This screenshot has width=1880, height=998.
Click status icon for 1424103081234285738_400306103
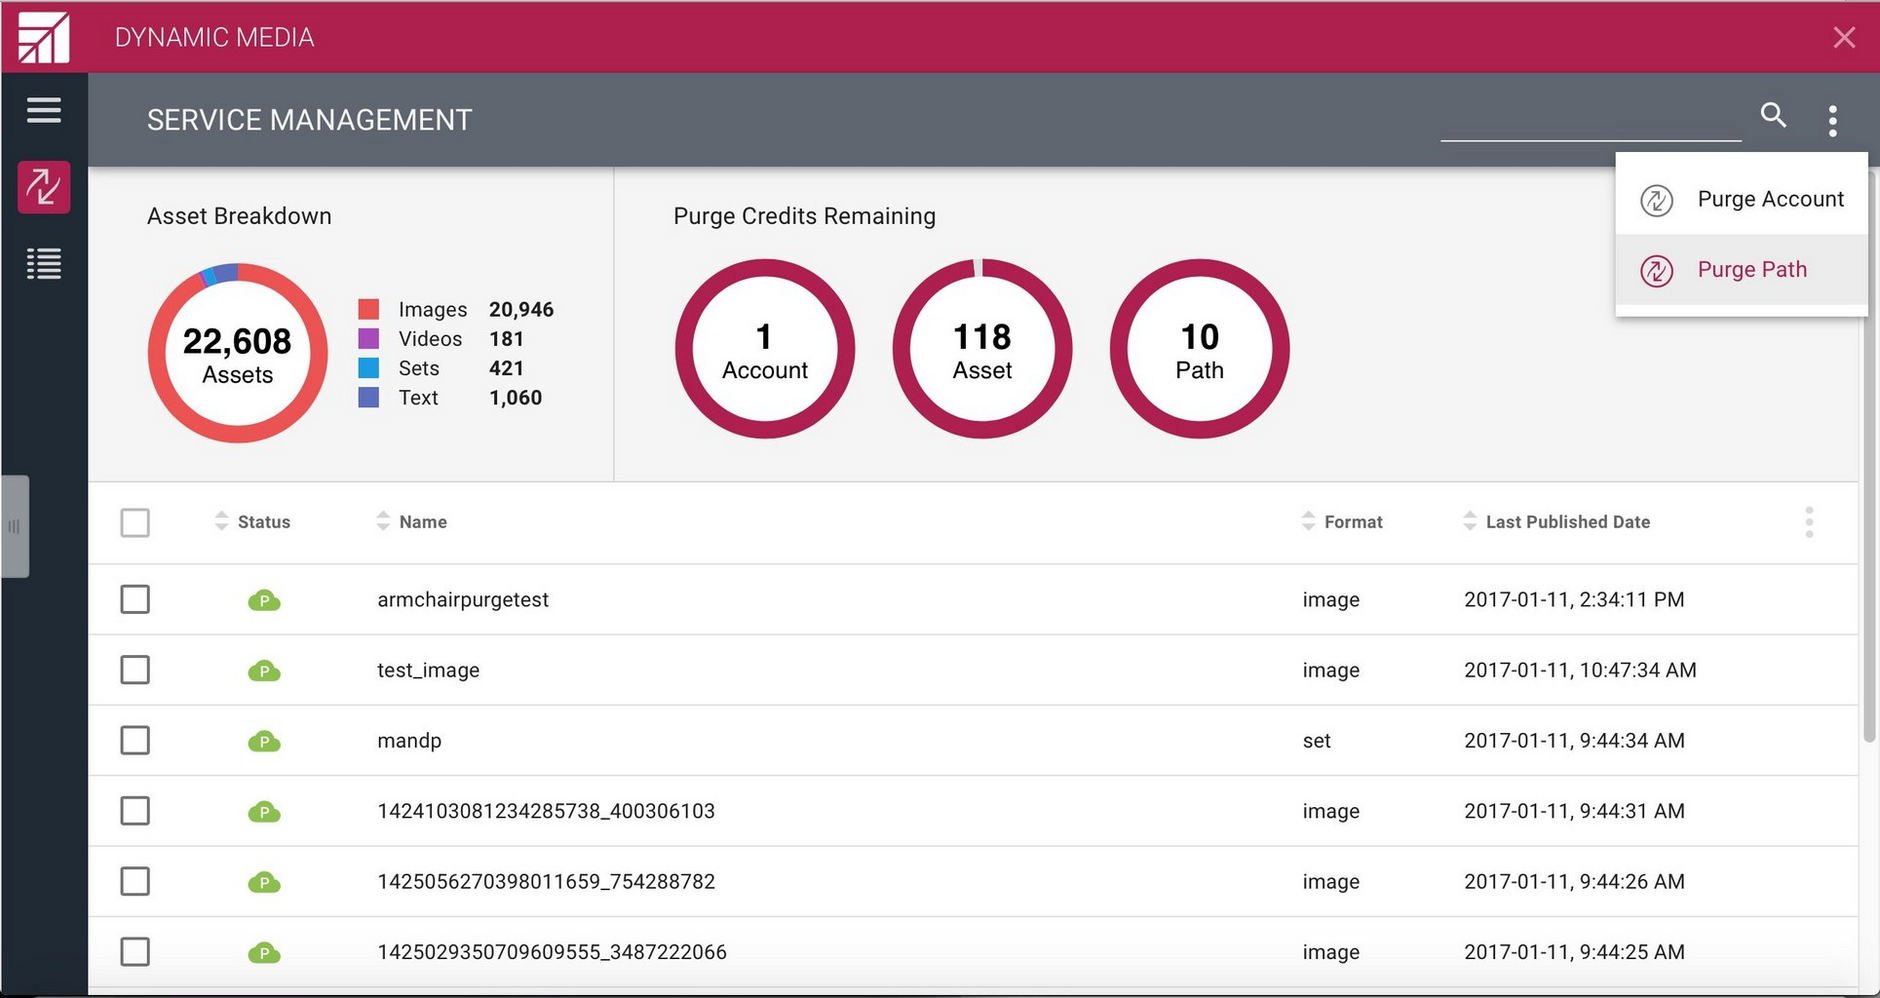pyautogui.click(x=264, y=812)
